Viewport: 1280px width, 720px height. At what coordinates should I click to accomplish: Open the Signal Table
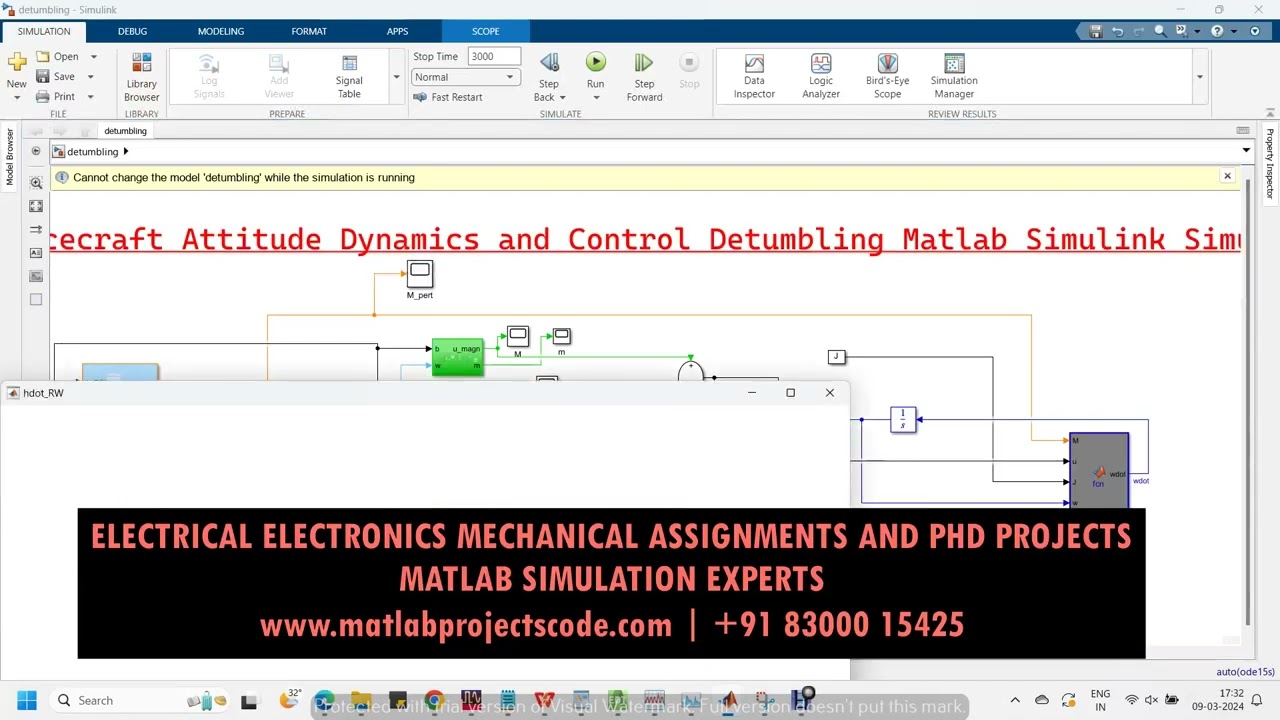tap(349, 77)
